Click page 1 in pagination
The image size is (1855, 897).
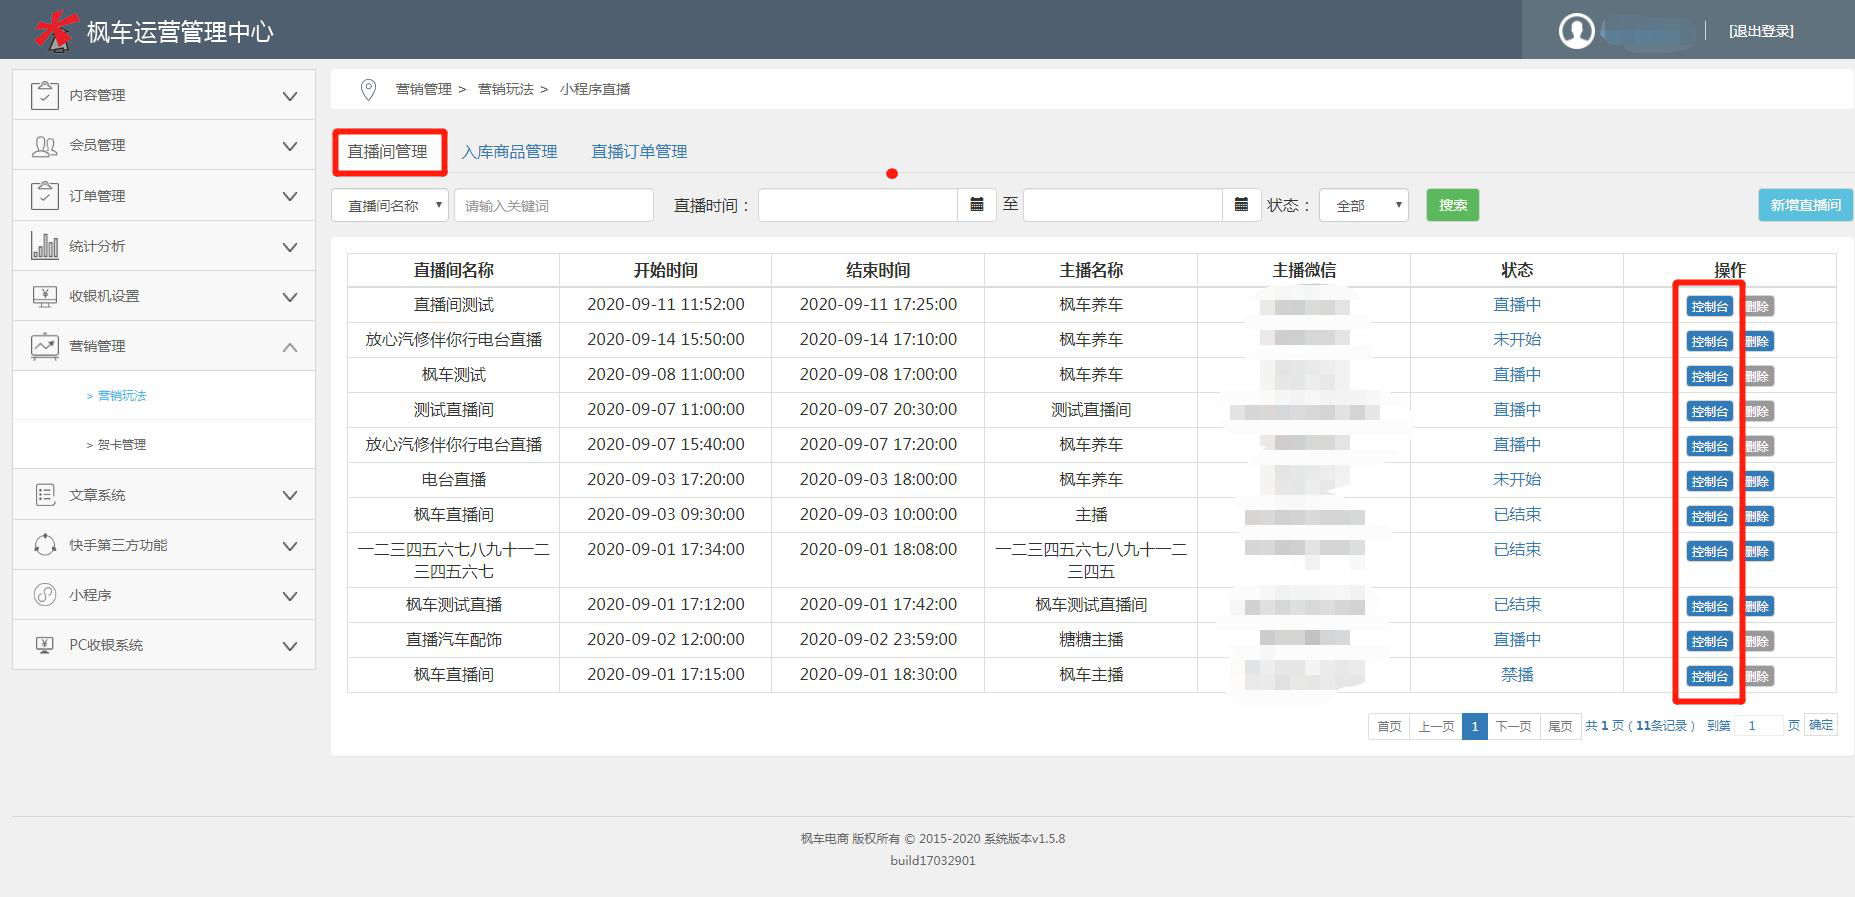[x=1474, y=726]
